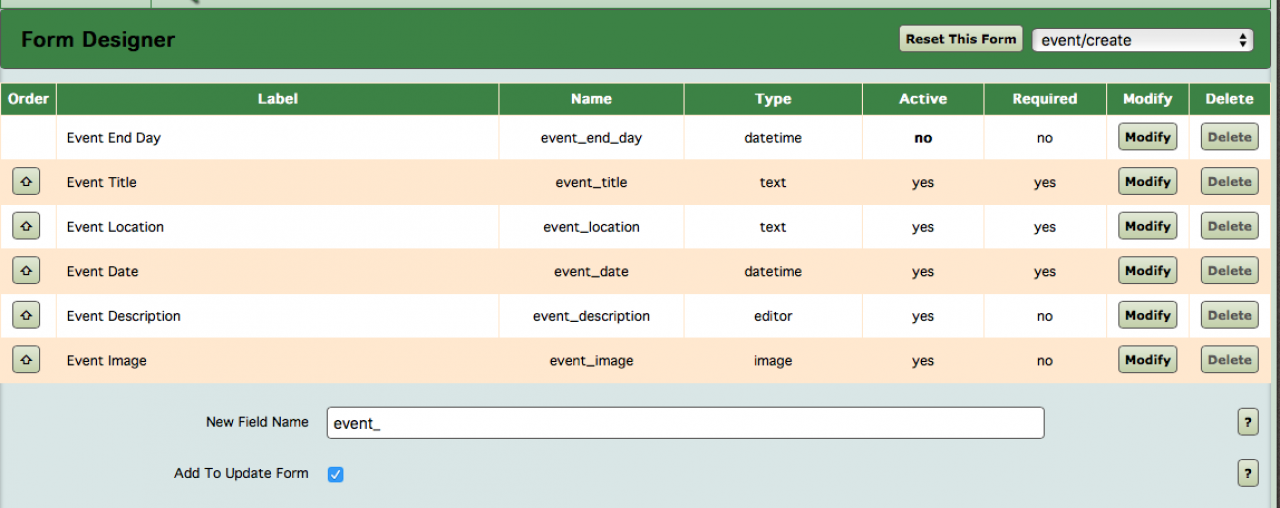Open the event/create form dropdown

tap(1143, 40)
